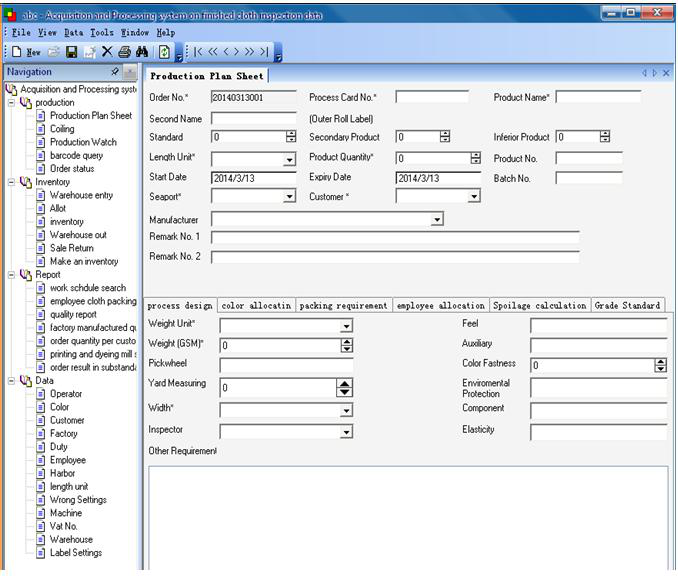The image size is (678, 576).
Task: Go to last record navigation icon
Action: [264, 52]
